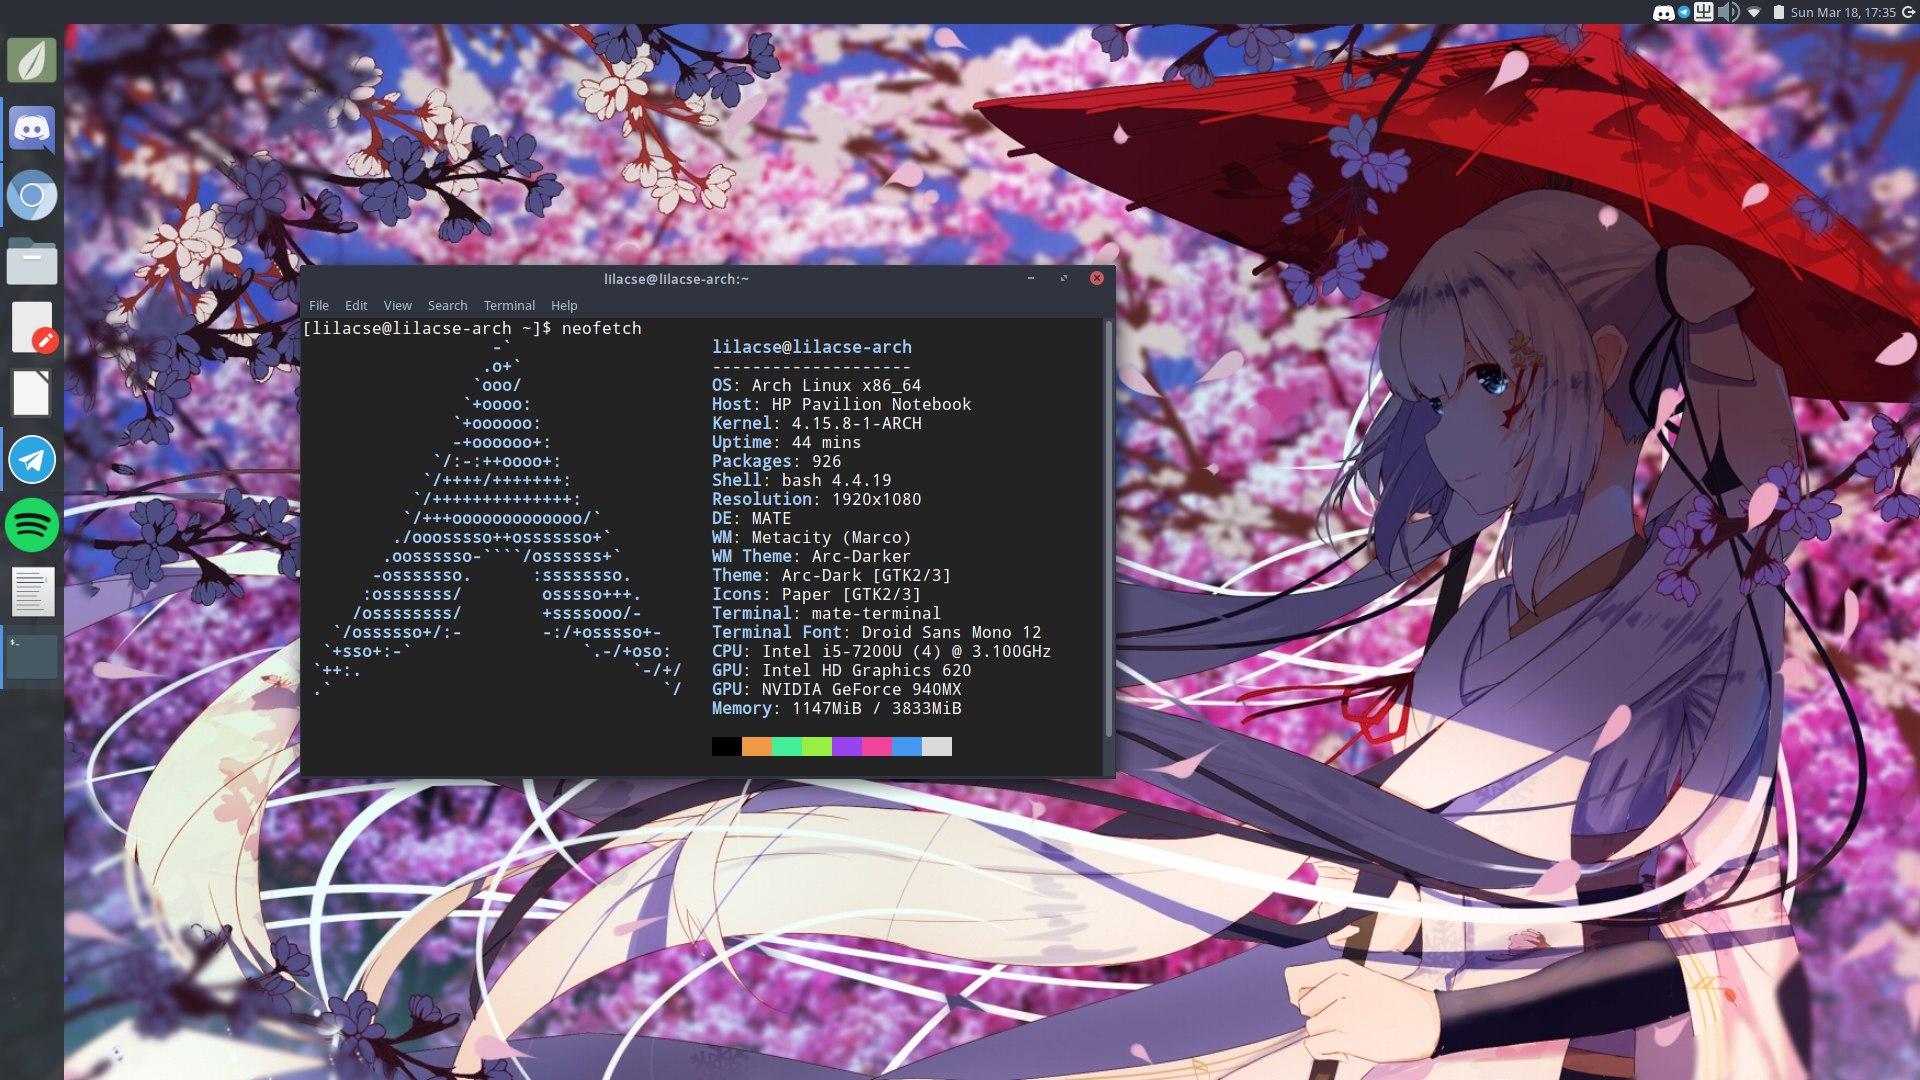Screen dimensions: 1920x1080
Task: Open the Terminal menu in the menu bar
Action: click(509, 305)
